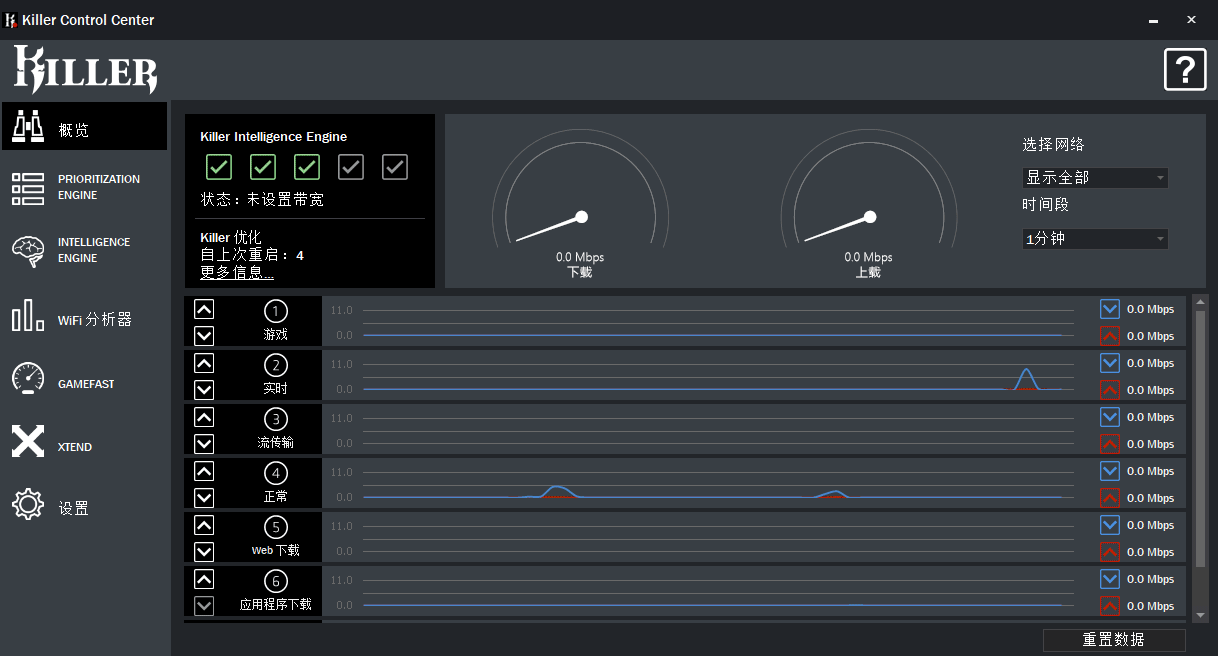Open 设置 gear icon
The height and width of the screenshot is (656, 1218).
click(28, 504)
